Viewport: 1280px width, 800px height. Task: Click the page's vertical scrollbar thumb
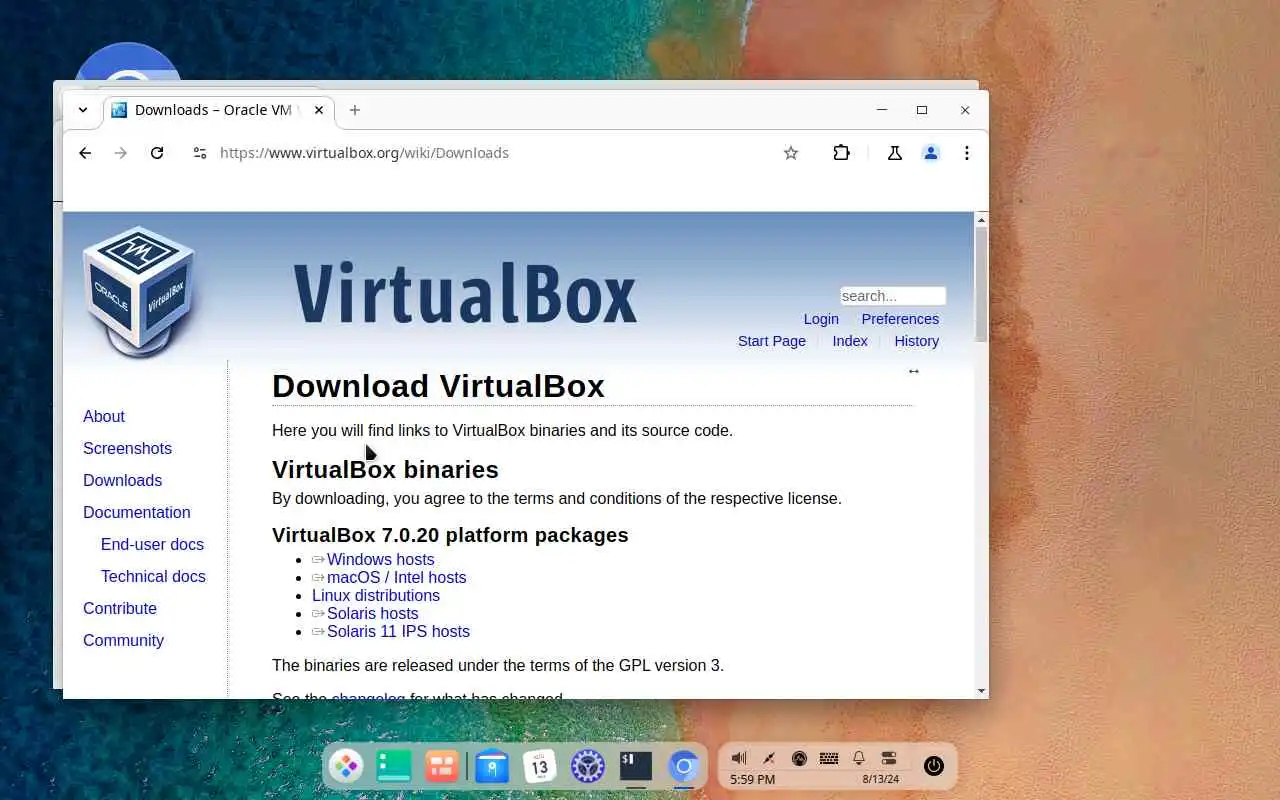(981, 284)
